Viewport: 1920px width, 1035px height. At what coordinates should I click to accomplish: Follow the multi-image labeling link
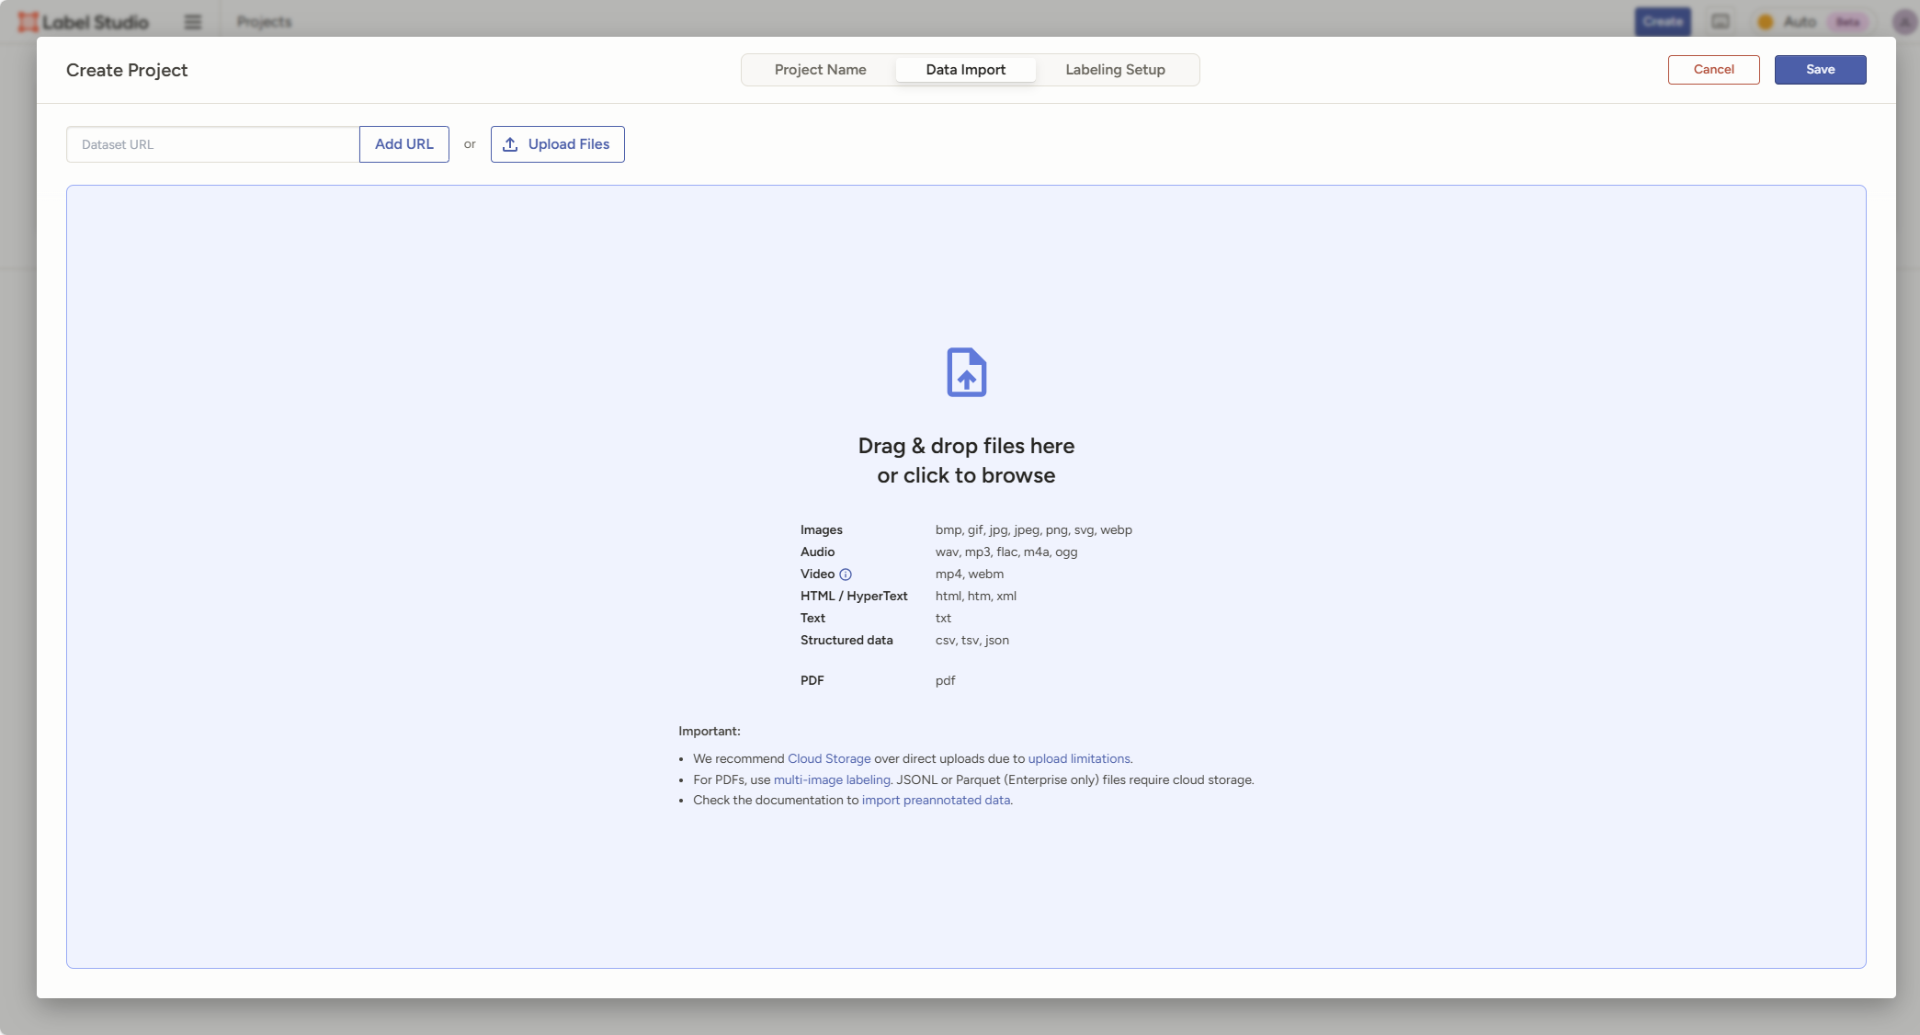point(831,780)
